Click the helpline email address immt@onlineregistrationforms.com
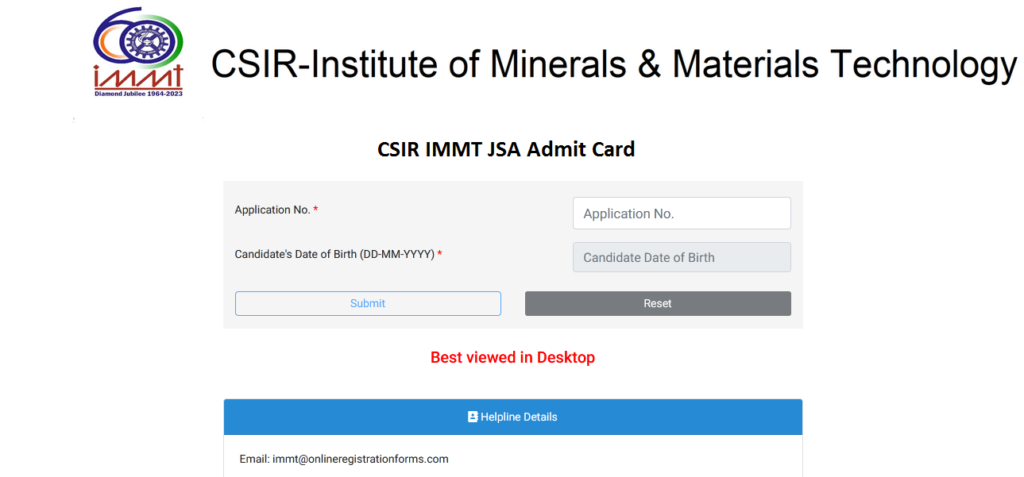 360,459
